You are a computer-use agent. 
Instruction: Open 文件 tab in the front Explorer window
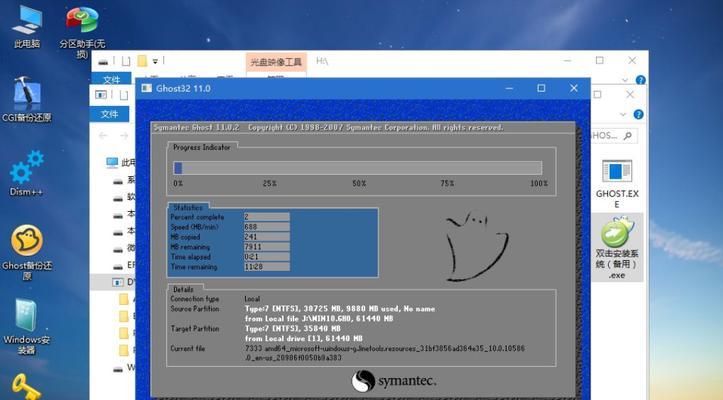(109, 114)
